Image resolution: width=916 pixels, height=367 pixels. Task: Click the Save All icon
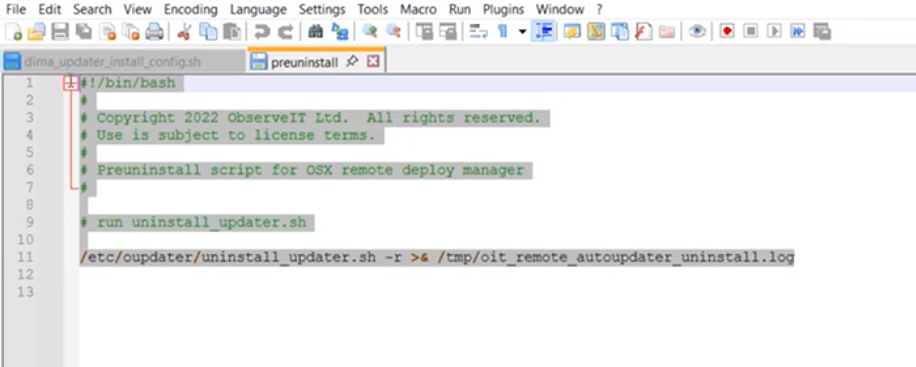tap(84, 32)
